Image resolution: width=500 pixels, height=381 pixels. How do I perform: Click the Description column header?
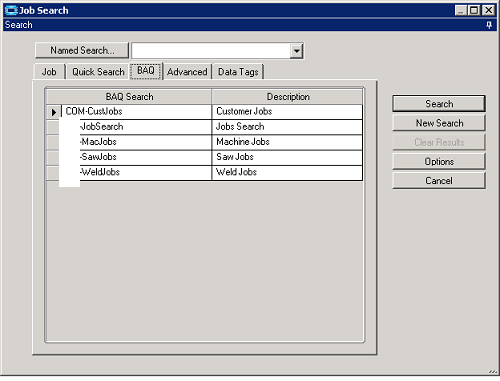tap(288, 97)
